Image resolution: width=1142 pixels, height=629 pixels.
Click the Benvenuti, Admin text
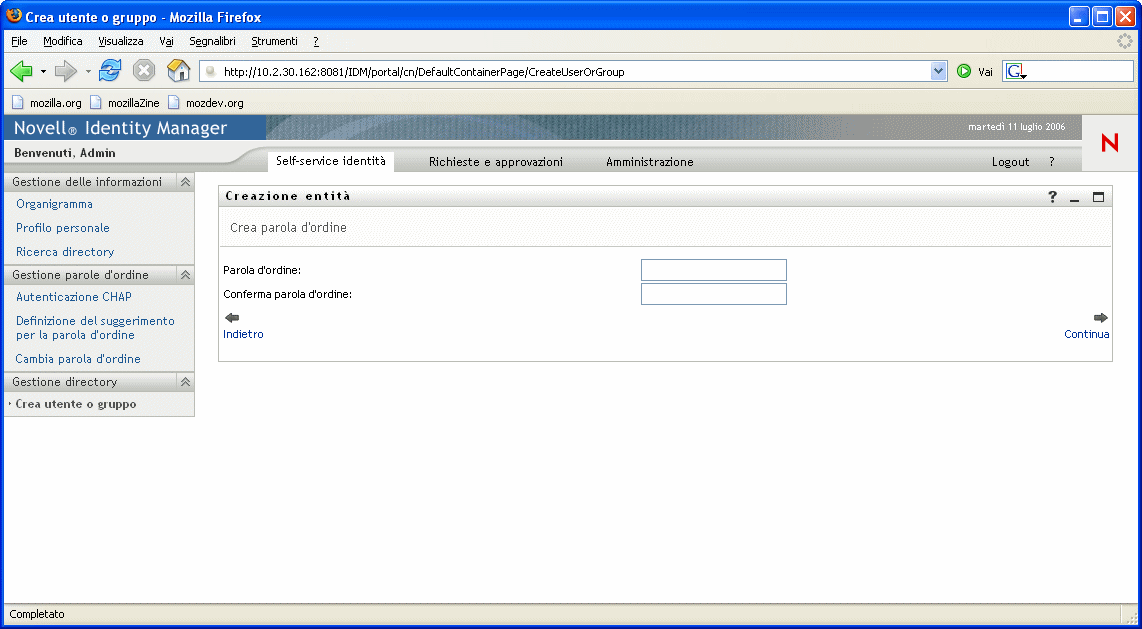tap(65, 153)
